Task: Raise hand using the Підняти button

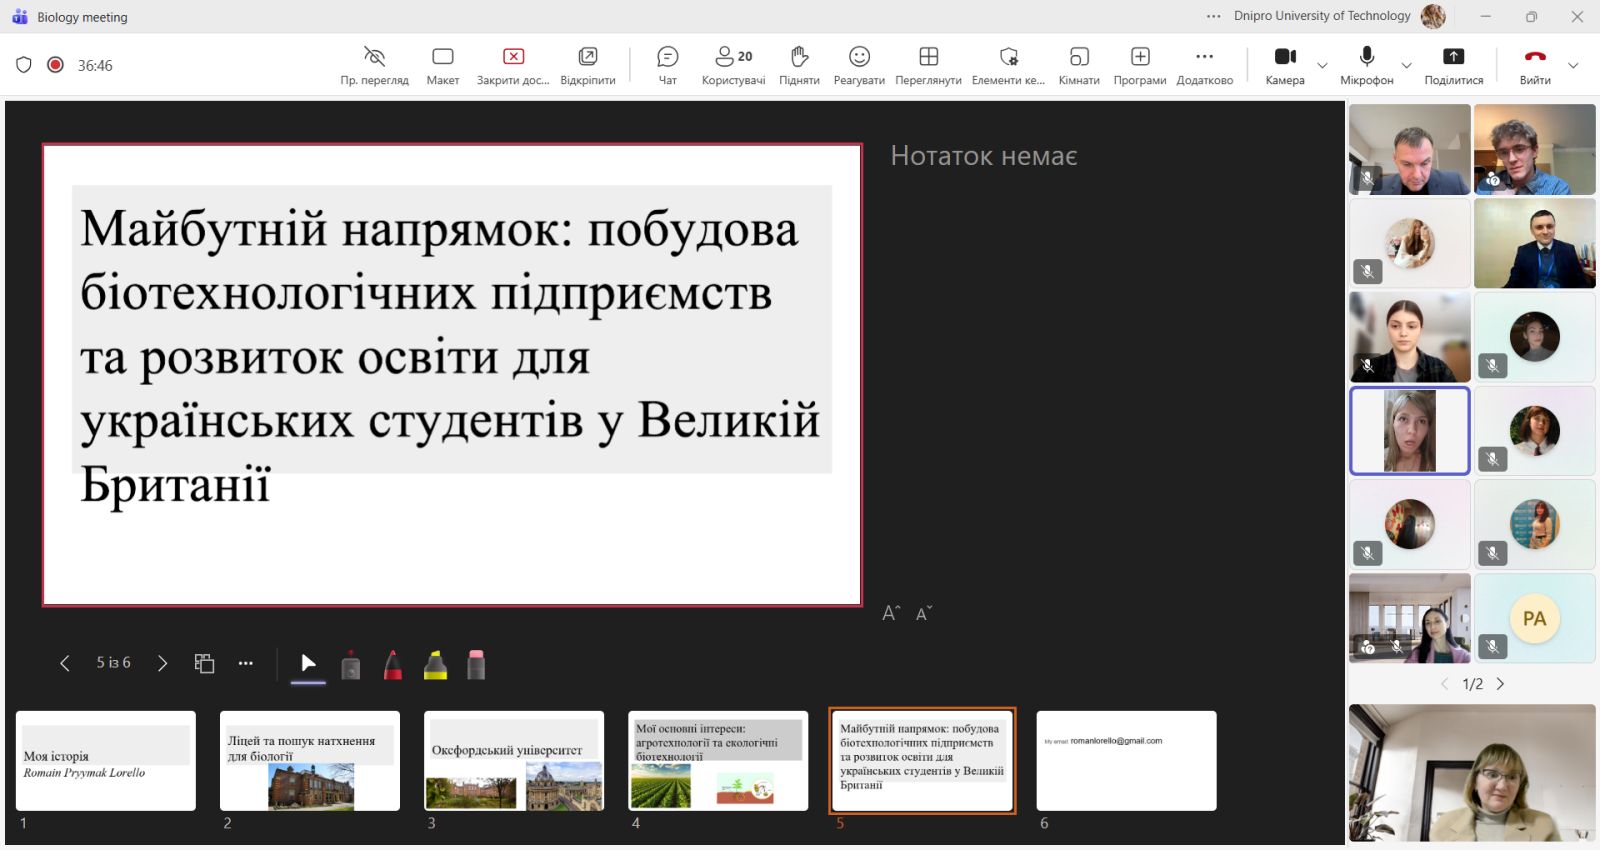Action: [799, 65]
